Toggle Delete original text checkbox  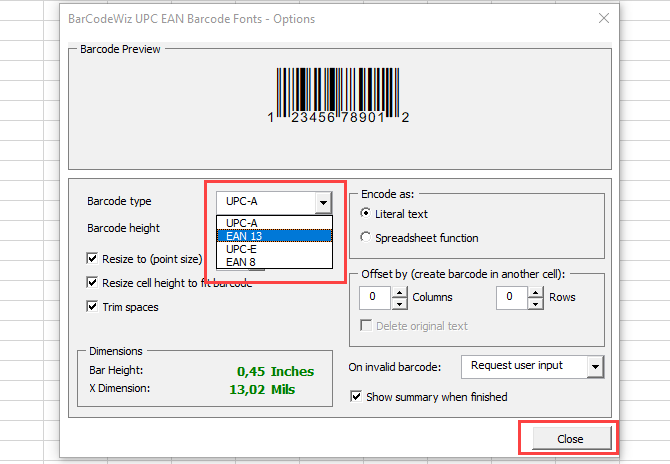click(x=366, y=326)
